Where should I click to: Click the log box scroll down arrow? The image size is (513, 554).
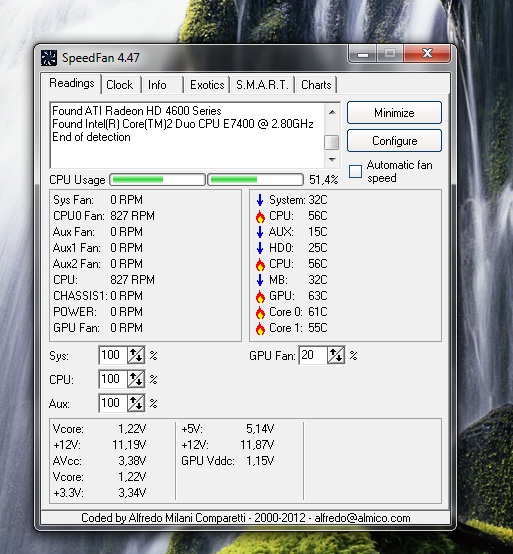pos(332,160)
